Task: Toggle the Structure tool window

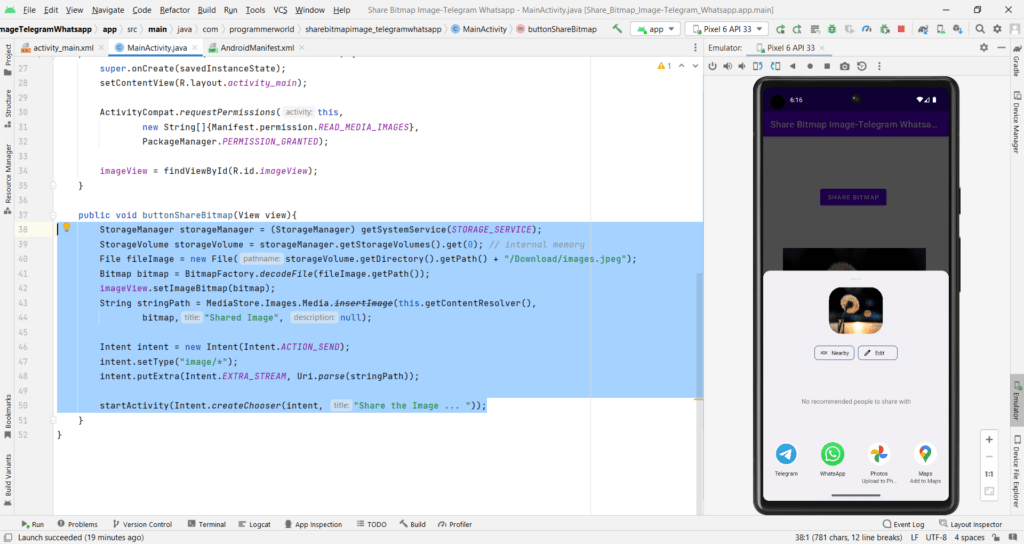Action: (8, 108)
